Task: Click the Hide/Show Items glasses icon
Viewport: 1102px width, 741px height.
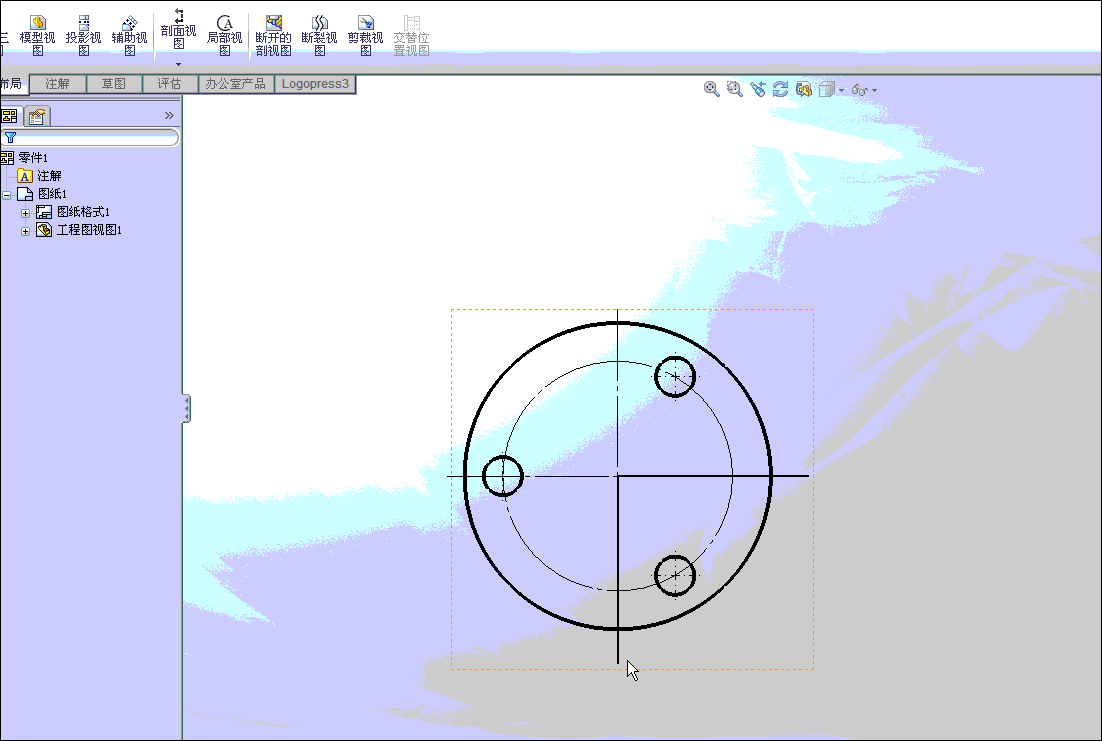Action: pyautogui.click(x=859, y=90)
